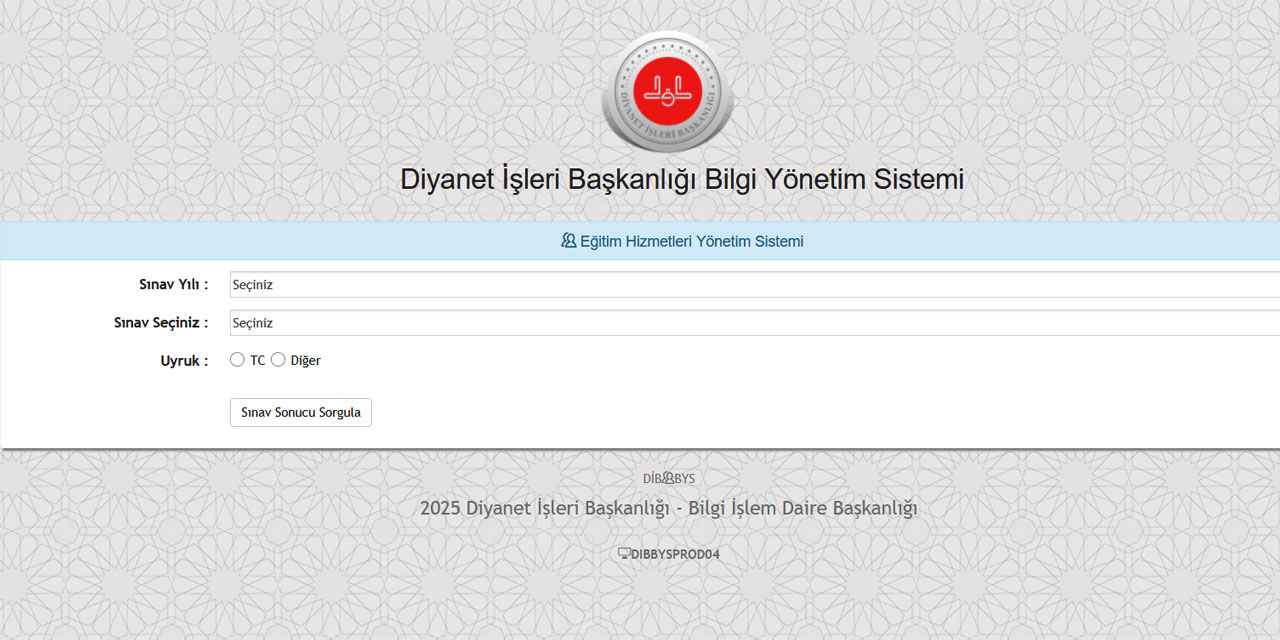Select the Diğer nationality radio button
1280x640 pixels.
[278, 359]
